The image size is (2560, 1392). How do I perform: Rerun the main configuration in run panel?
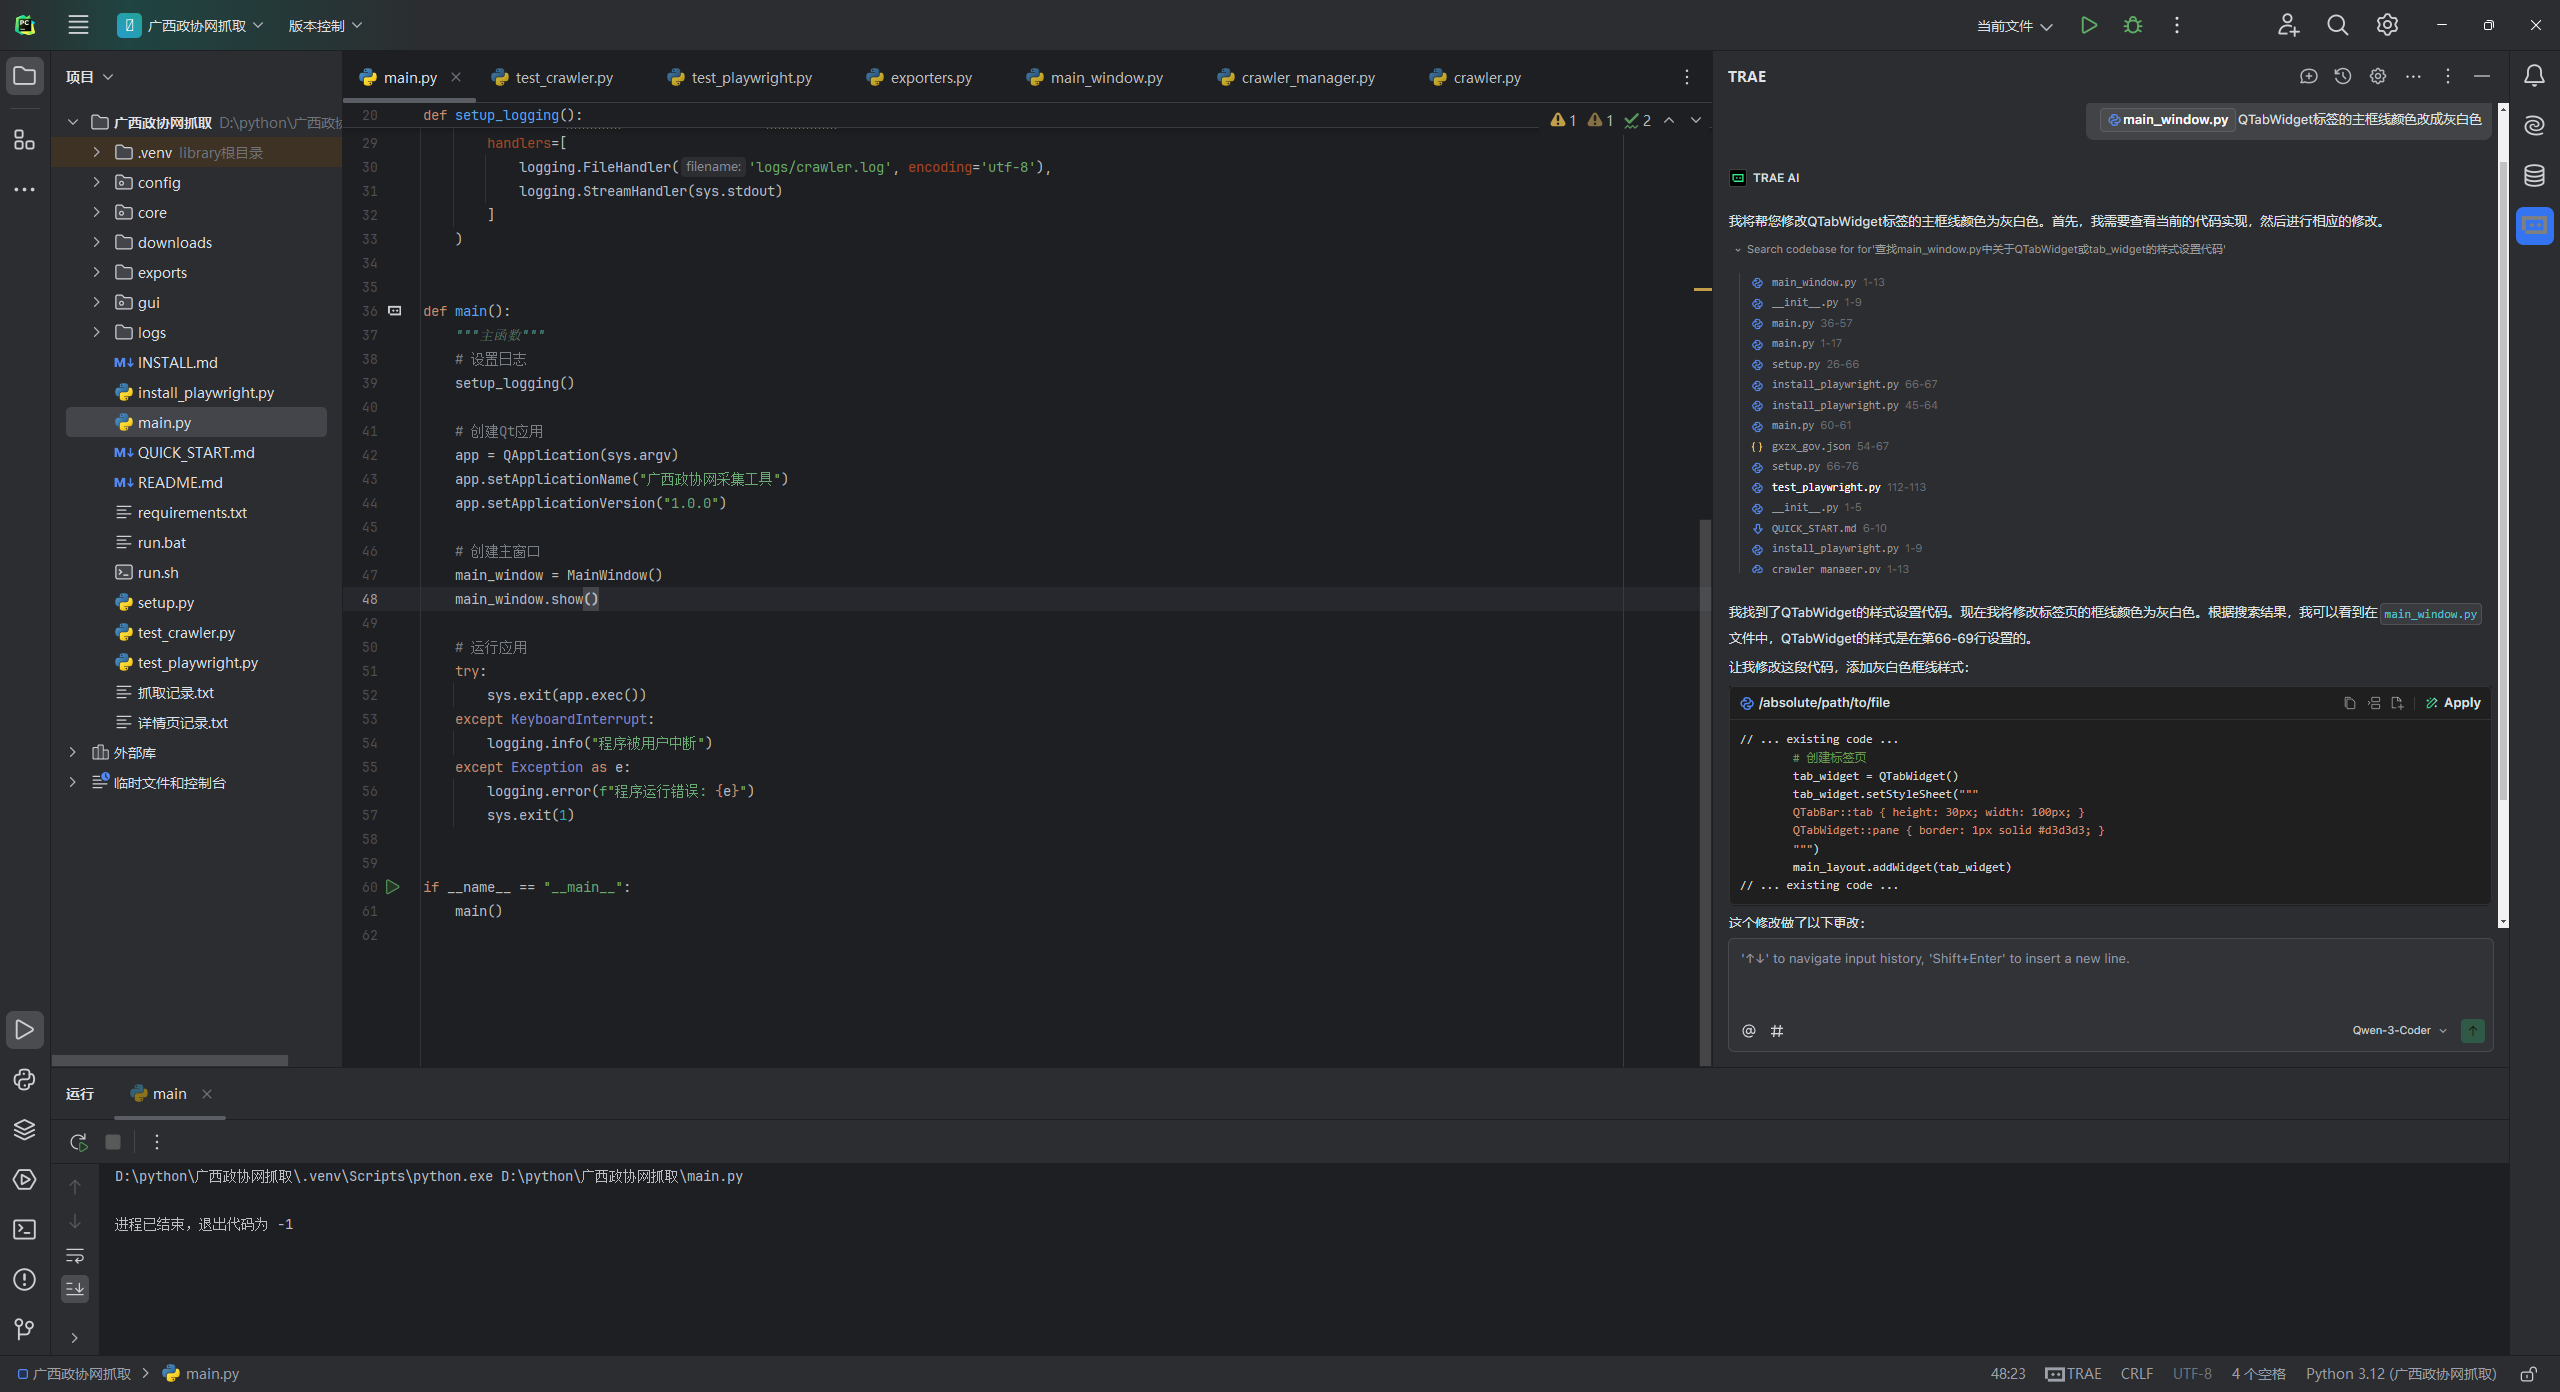coord(77,1141)
